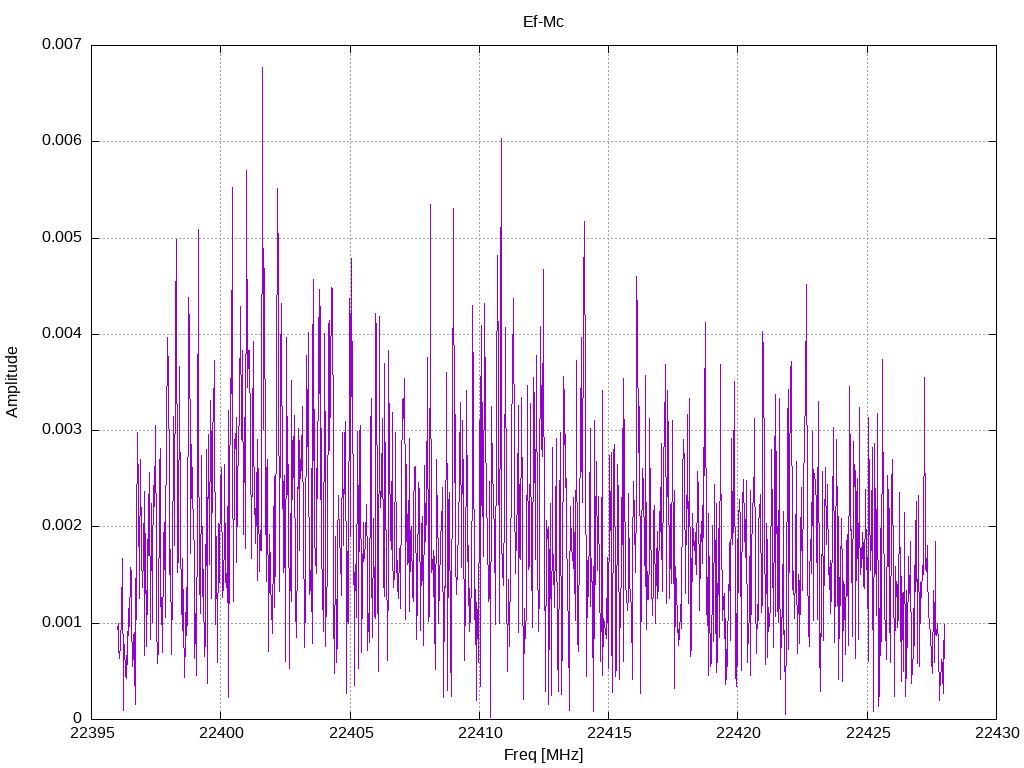Click the plot title "Ef-Mc"
This screenshot has height=768, width=1024.
click(543, 22)
